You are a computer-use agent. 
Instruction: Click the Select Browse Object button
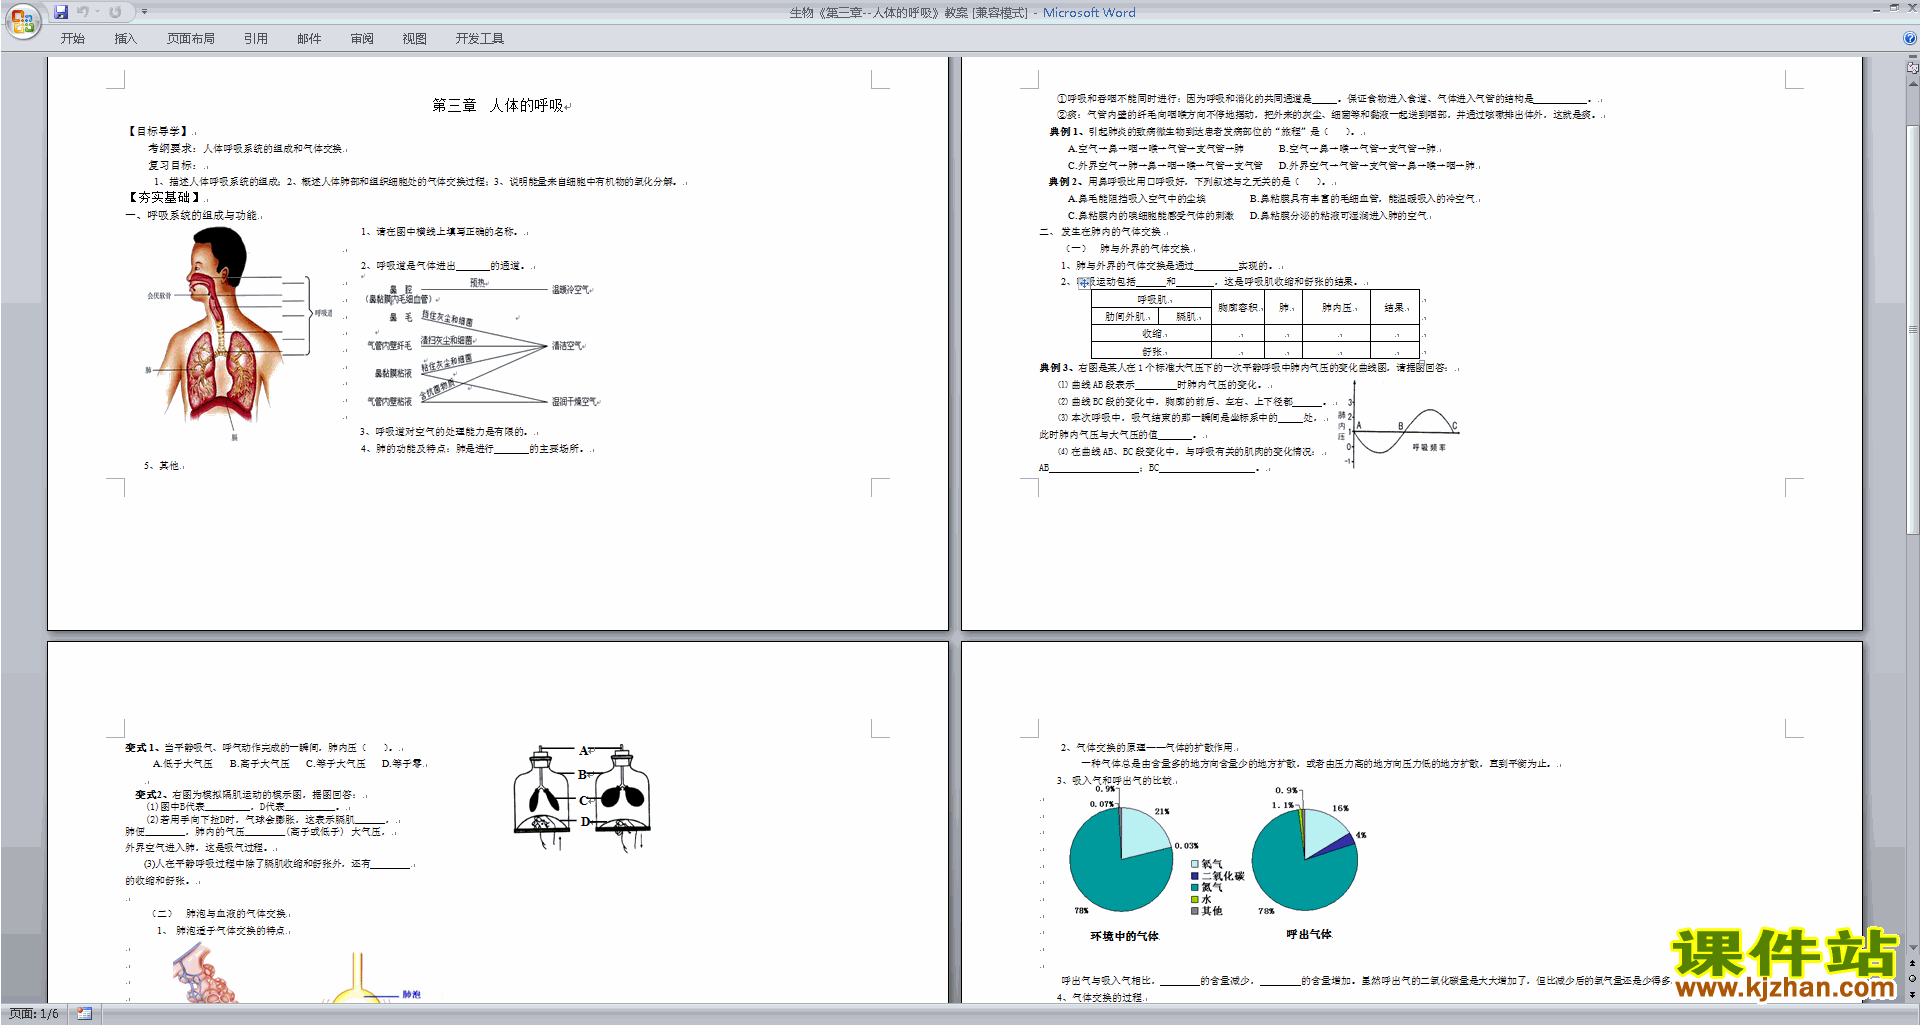[1912, 979]
